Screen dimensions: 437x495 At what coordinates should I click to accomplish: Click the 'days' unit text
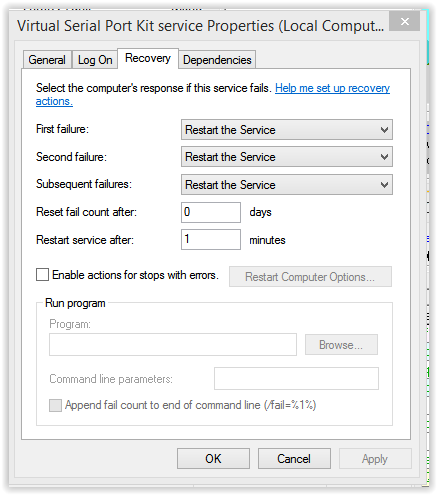click(x=260, y=212)
